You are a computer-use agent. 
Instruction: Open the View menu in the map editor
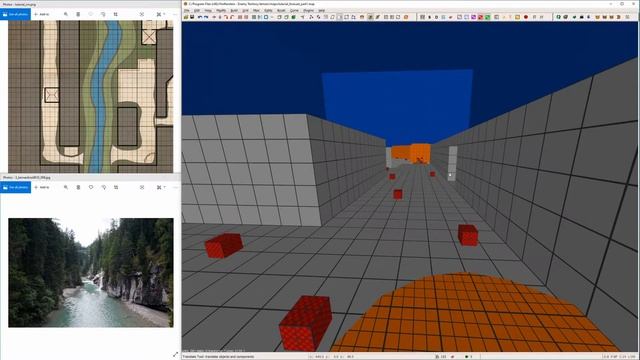[208, 10]
